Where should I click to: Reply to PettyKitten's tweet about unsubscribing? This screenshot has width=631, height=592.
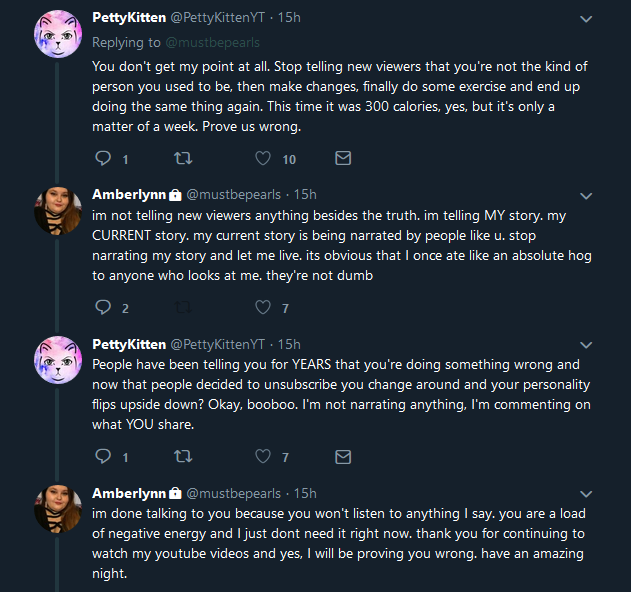tap(103, 456)
